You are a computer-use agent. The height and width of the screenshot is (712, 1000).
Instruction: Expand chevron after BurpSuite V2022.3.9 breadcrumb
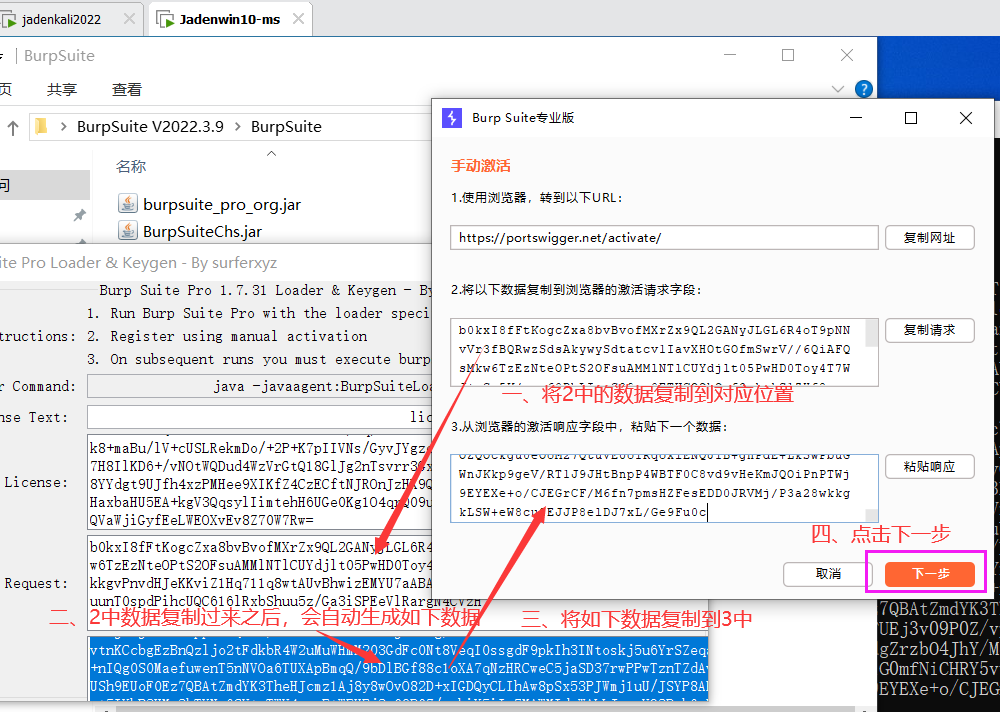coord(237,126)
